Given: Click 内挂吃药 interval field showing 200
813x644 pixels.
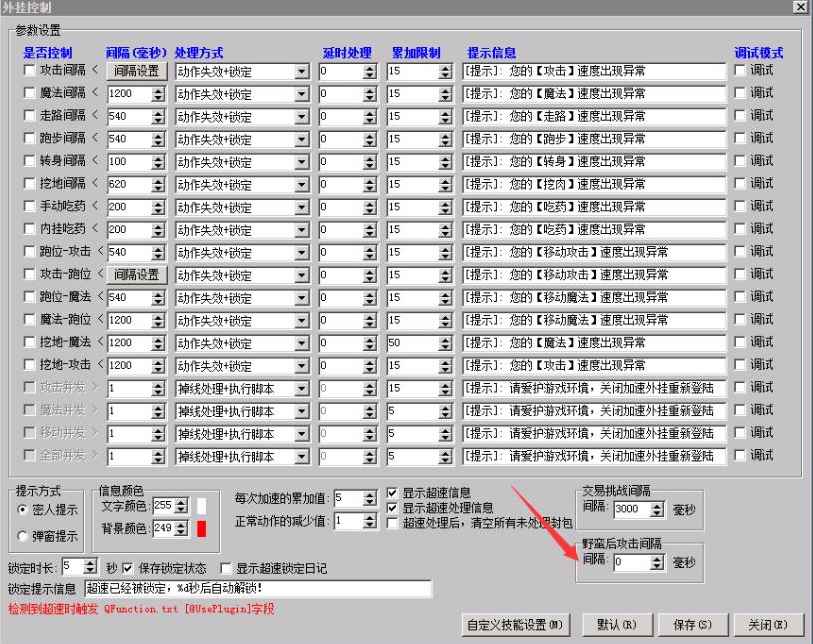Looking at the screenshot, I should [130, 230].
